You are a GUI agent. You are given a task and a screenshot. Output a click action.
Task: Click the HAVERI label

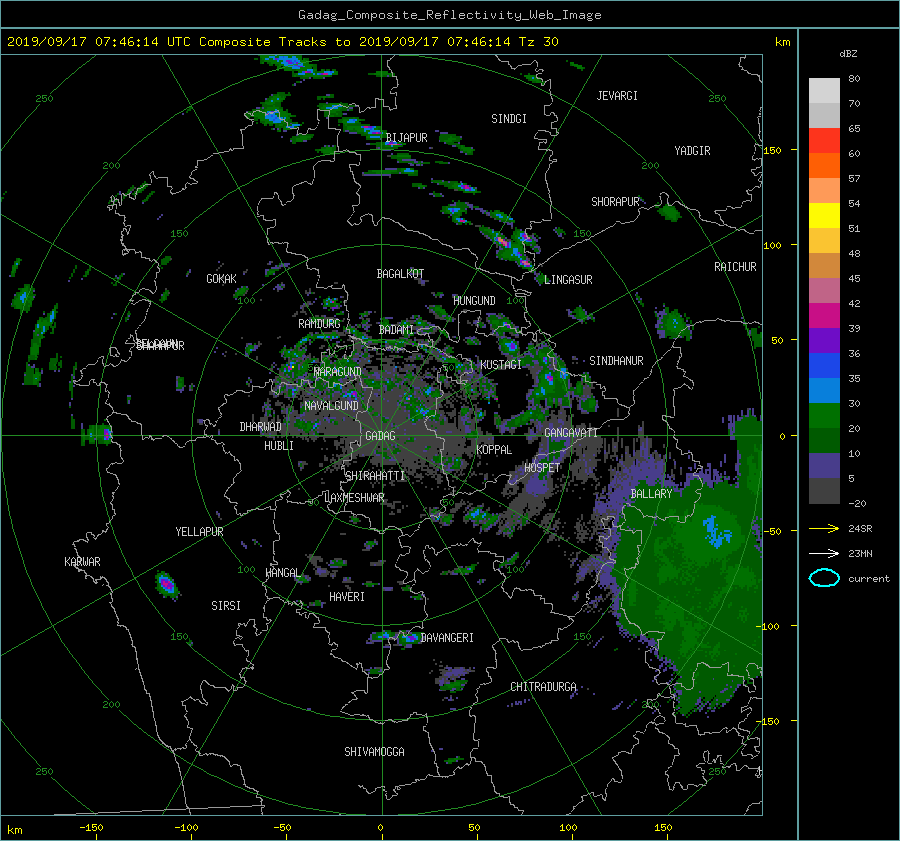tap(347, 597)
